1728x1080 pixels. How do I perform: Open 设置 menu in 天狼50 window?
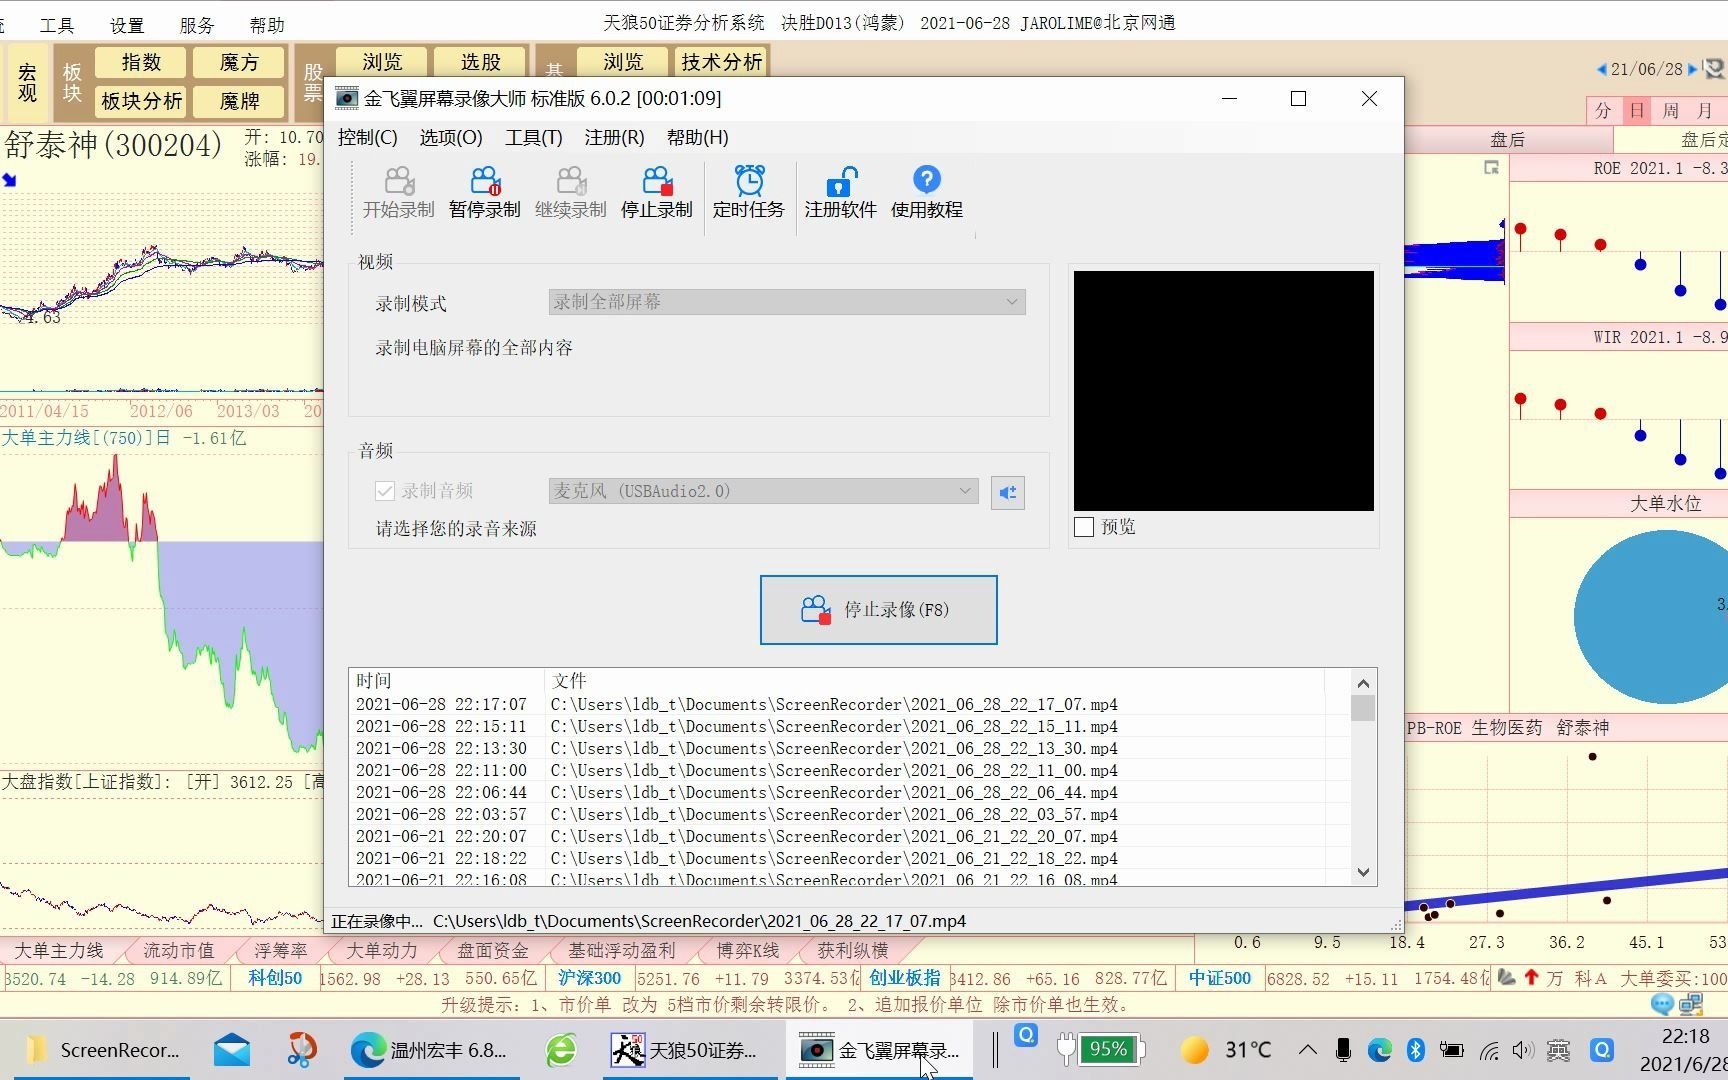tap(127, 25)
